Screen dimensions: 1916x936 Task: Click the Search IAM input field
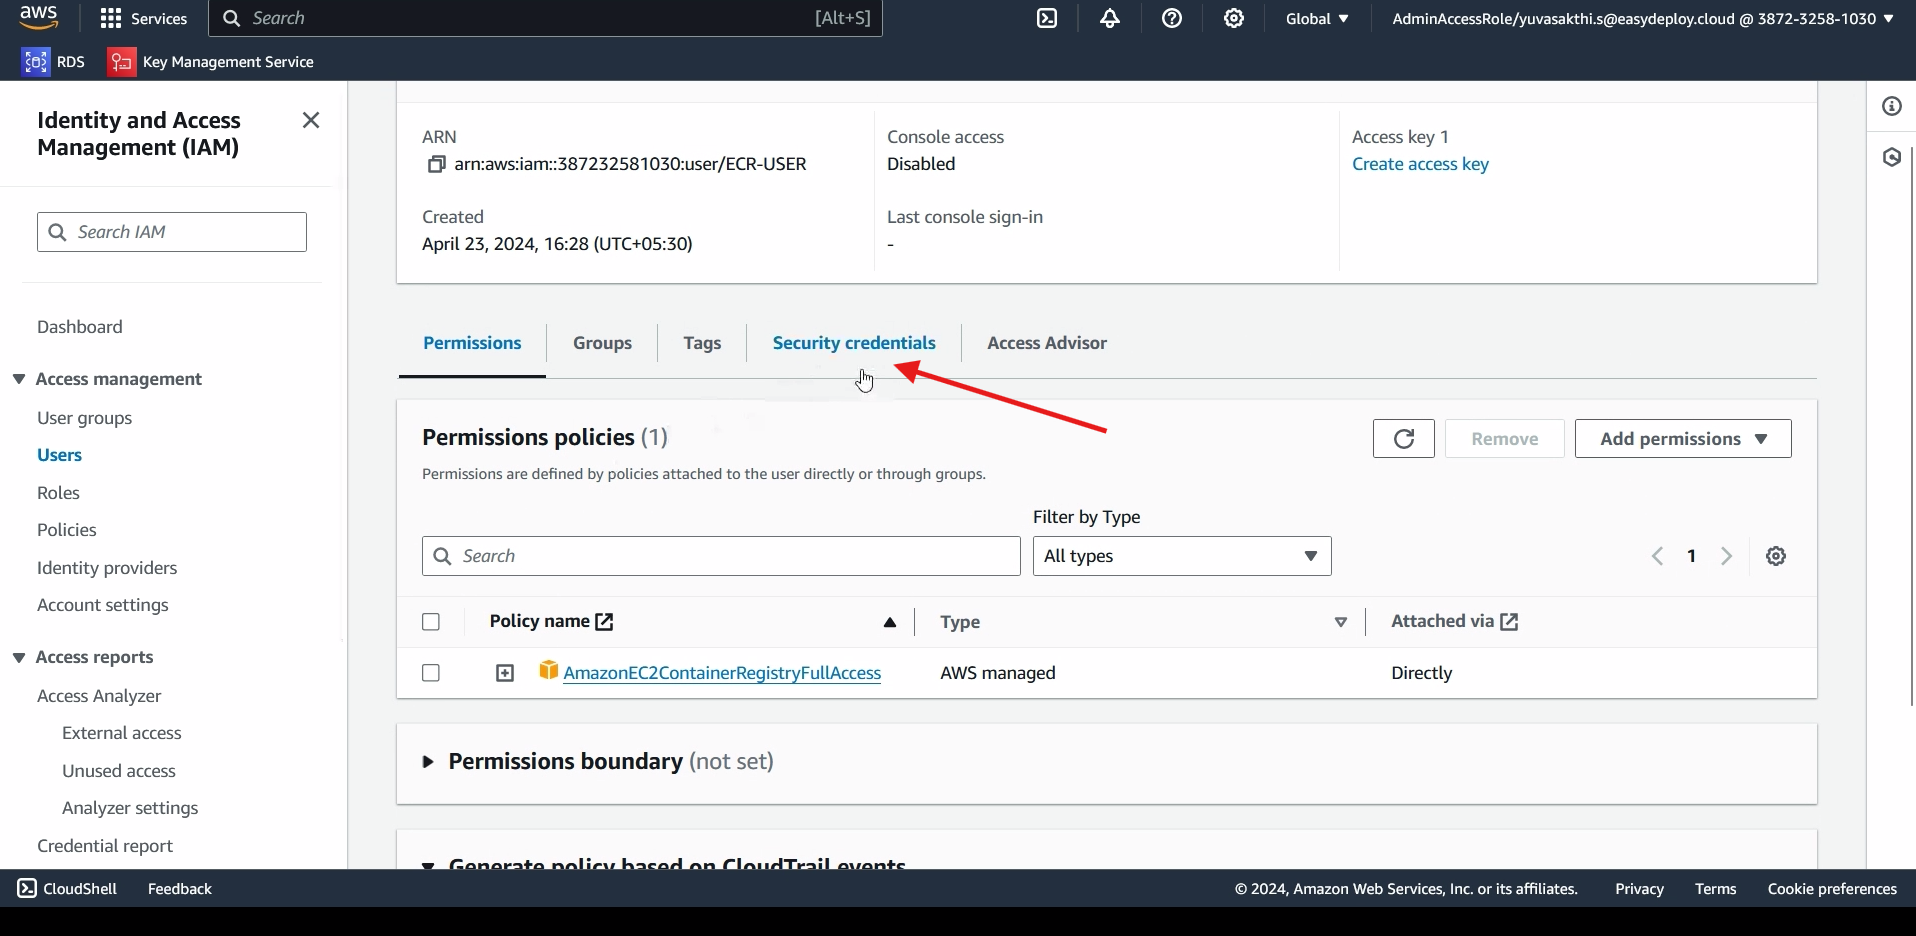click(x=172, y=232)
